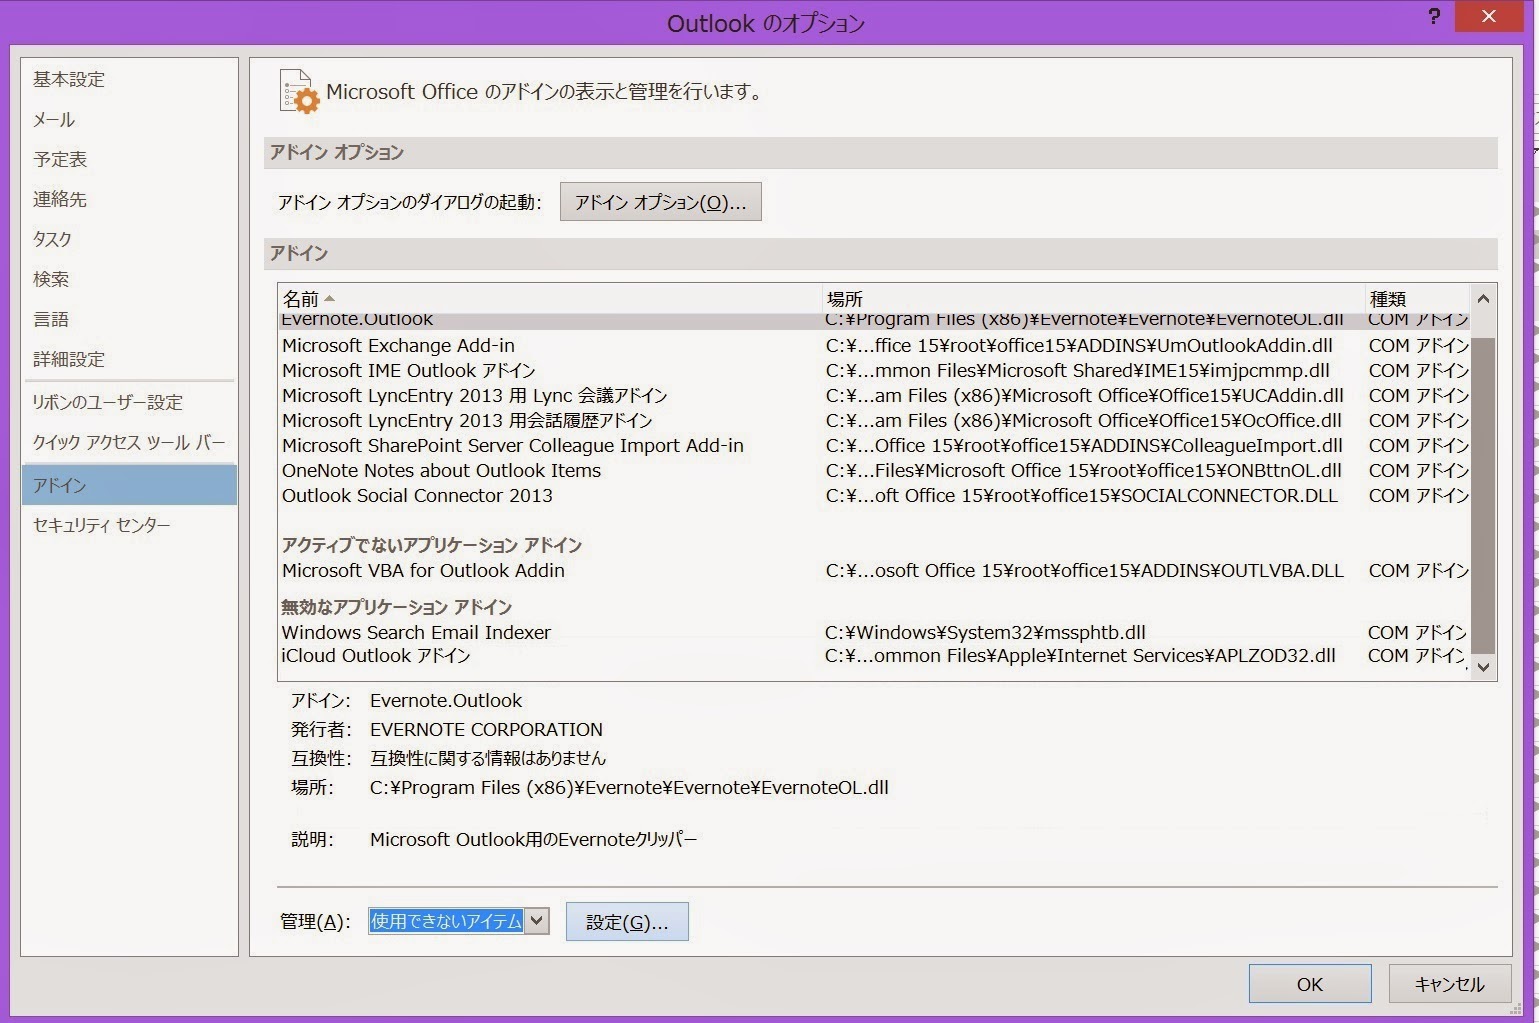Image resolution: width=1539 pixels, height=1023 pixels.
Task: Select Lync 会議アドイン row
Action: (873, 396)
